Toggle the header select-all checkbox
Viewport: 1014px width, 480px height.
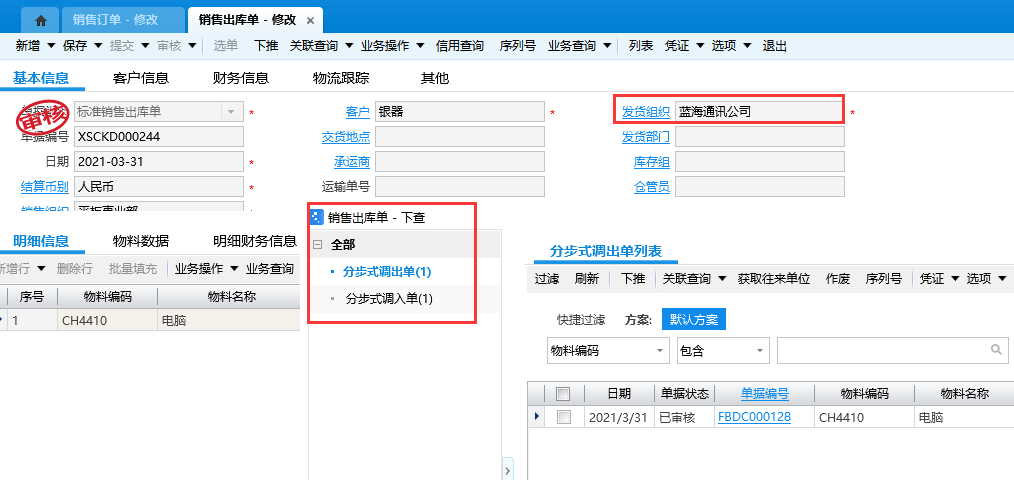[563, 393]
